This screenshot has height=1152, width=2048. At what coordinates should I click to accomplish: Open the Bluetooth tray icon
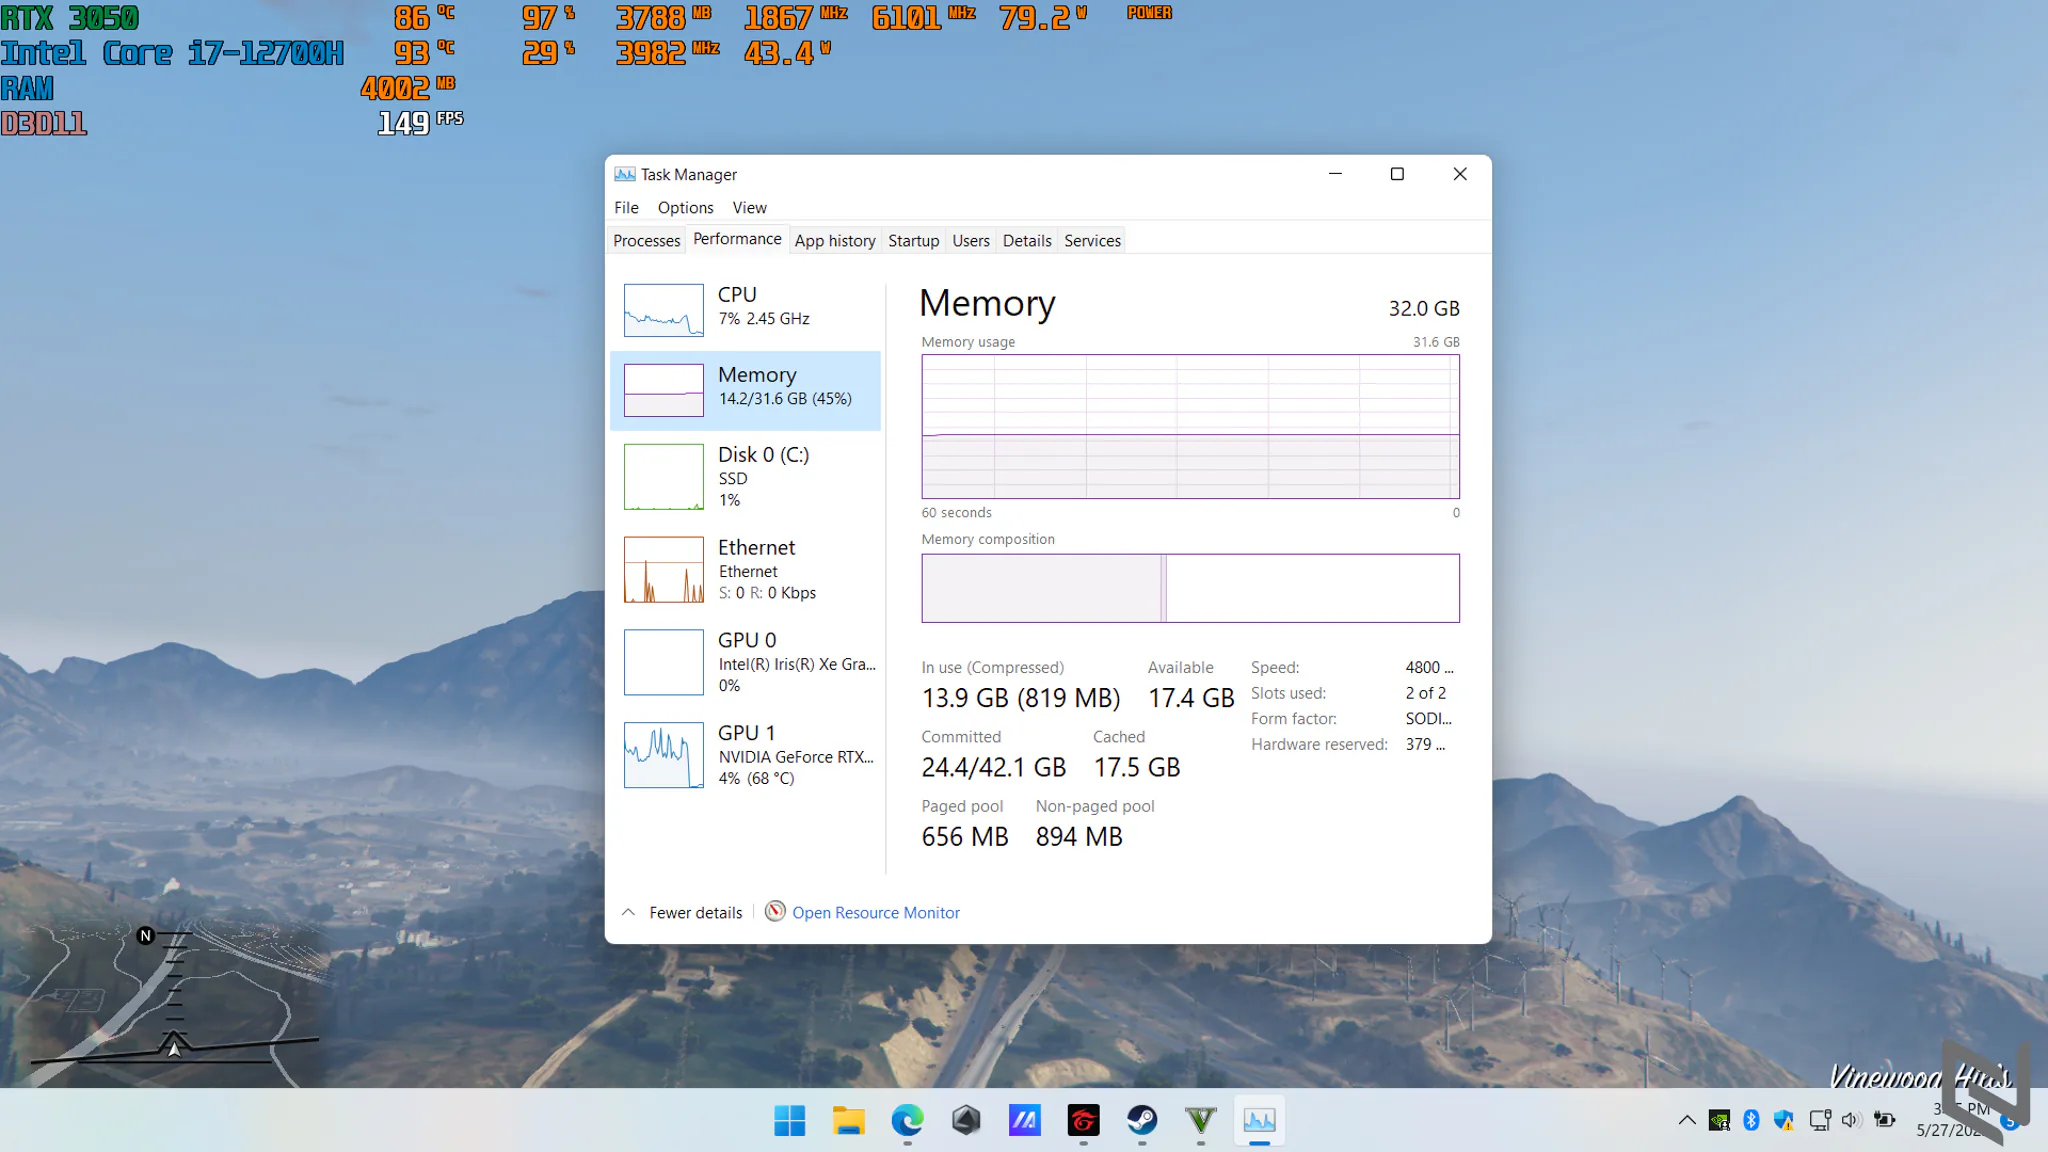[x=1751, y=1120]
